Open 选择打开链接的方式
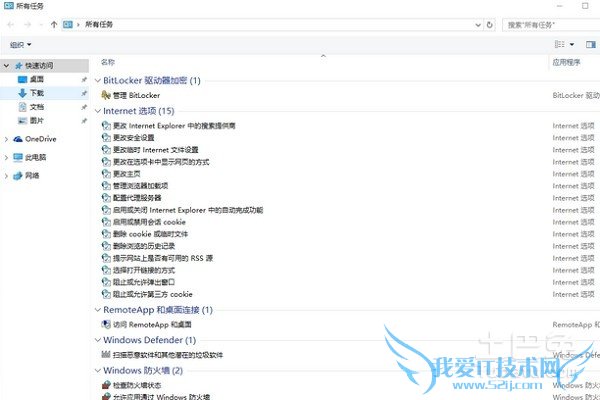The height and width of the screenshot is (400, 600). coord(144,270)
